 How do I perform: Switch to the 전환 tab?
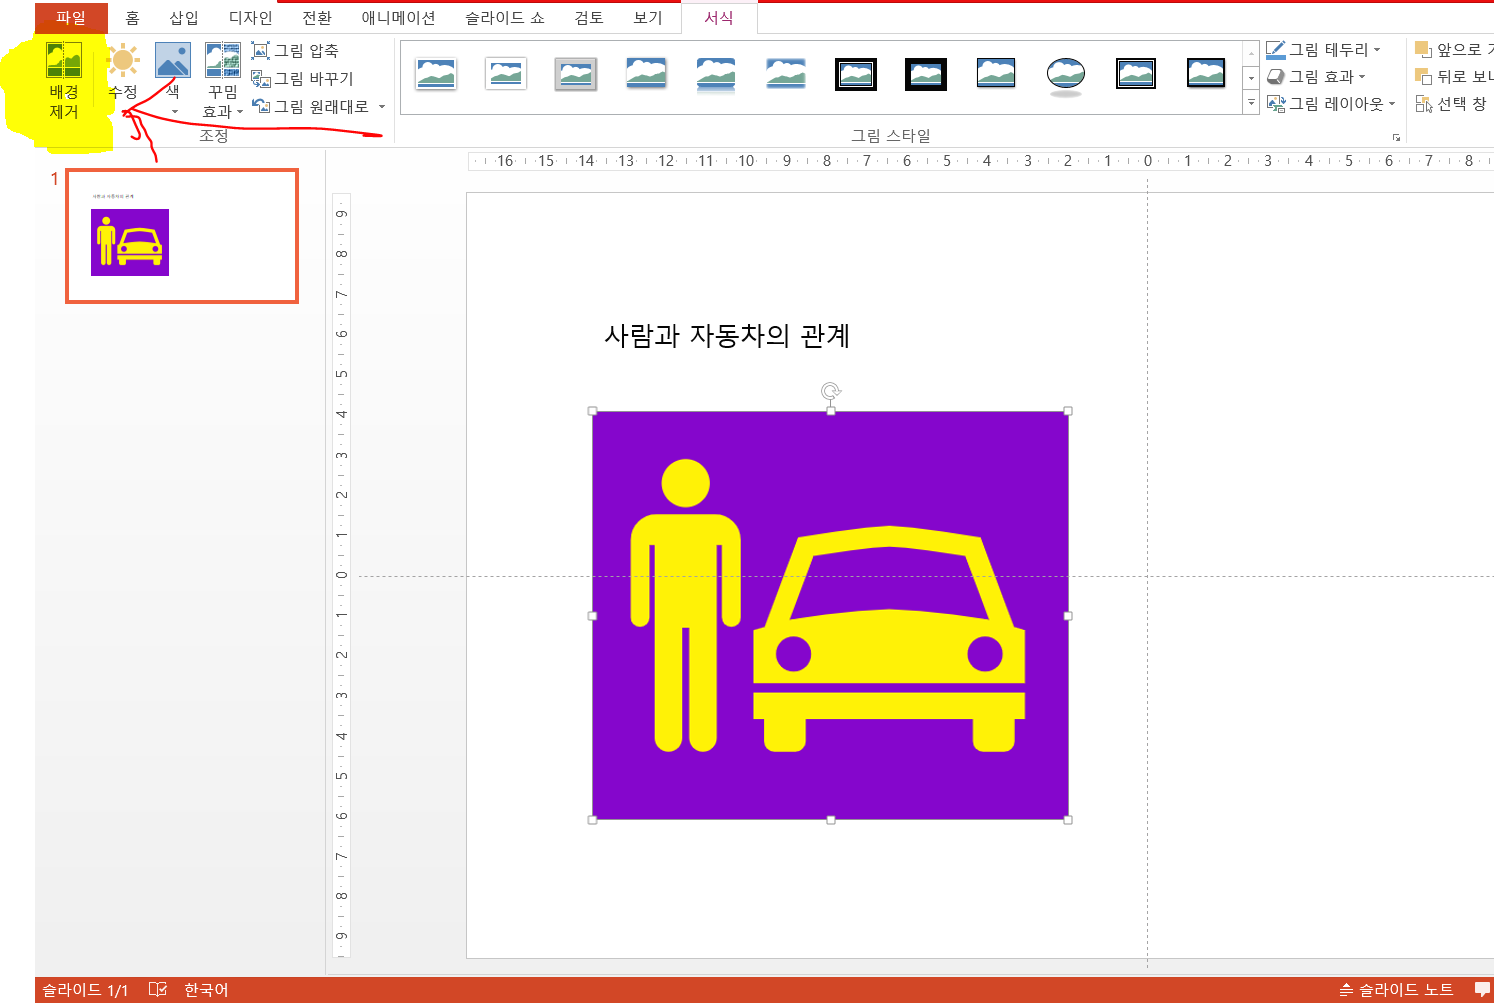point(317,18)
